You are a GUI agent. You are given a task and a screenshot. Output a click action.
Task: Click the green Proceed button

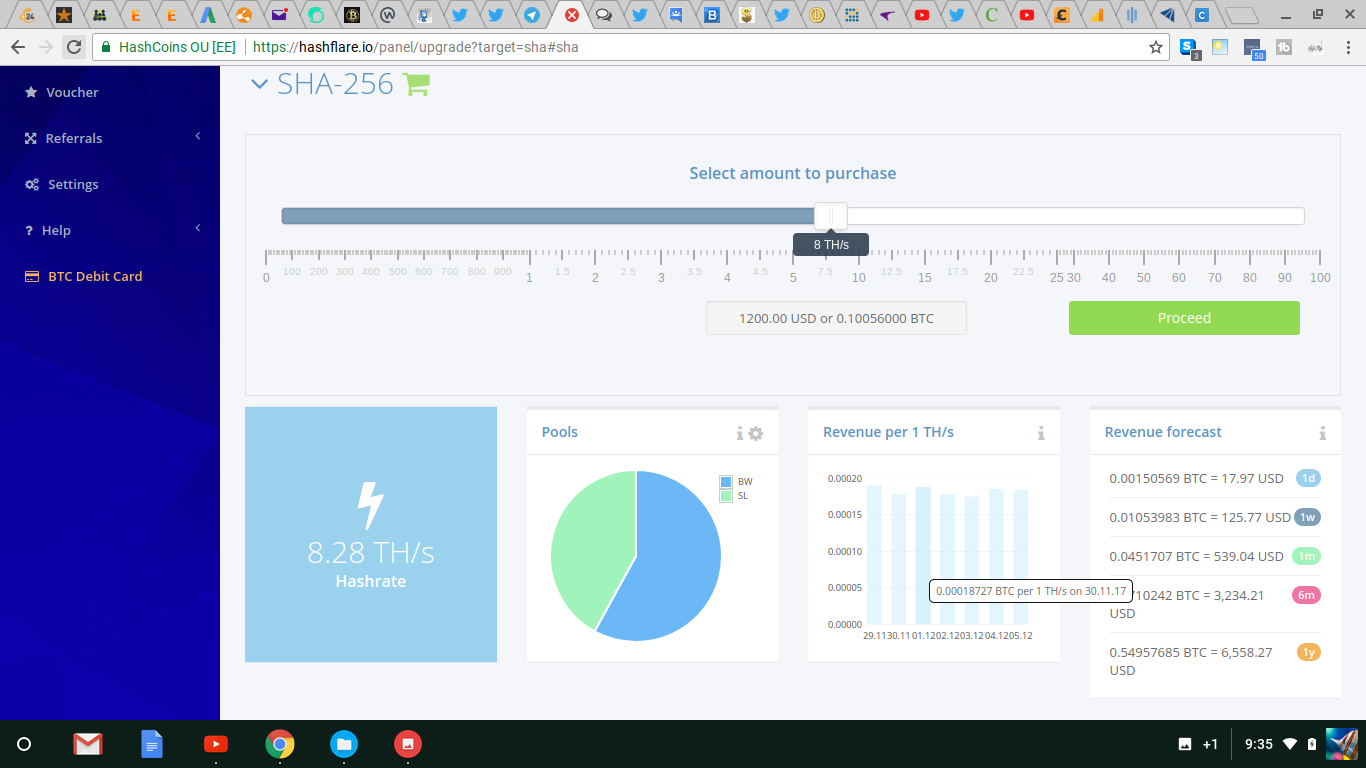pos(1184,318)
